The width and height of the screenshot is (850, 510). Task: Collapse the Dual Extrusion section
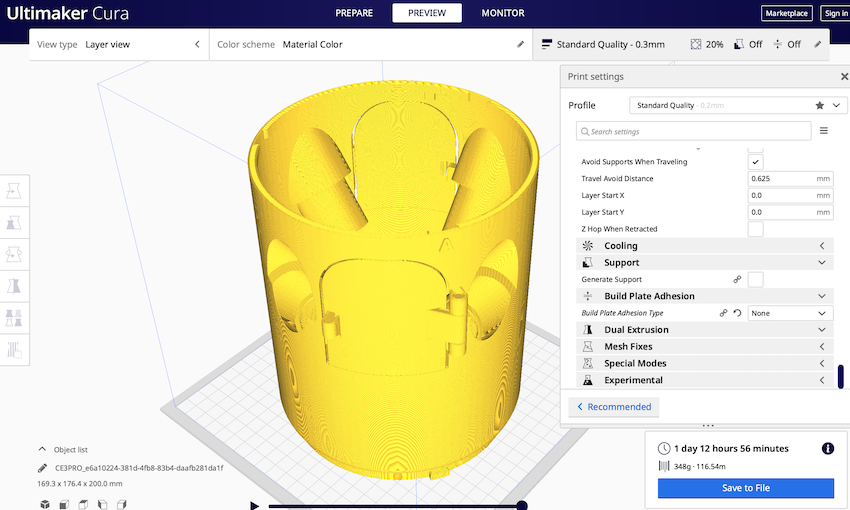tap(704, 330)
